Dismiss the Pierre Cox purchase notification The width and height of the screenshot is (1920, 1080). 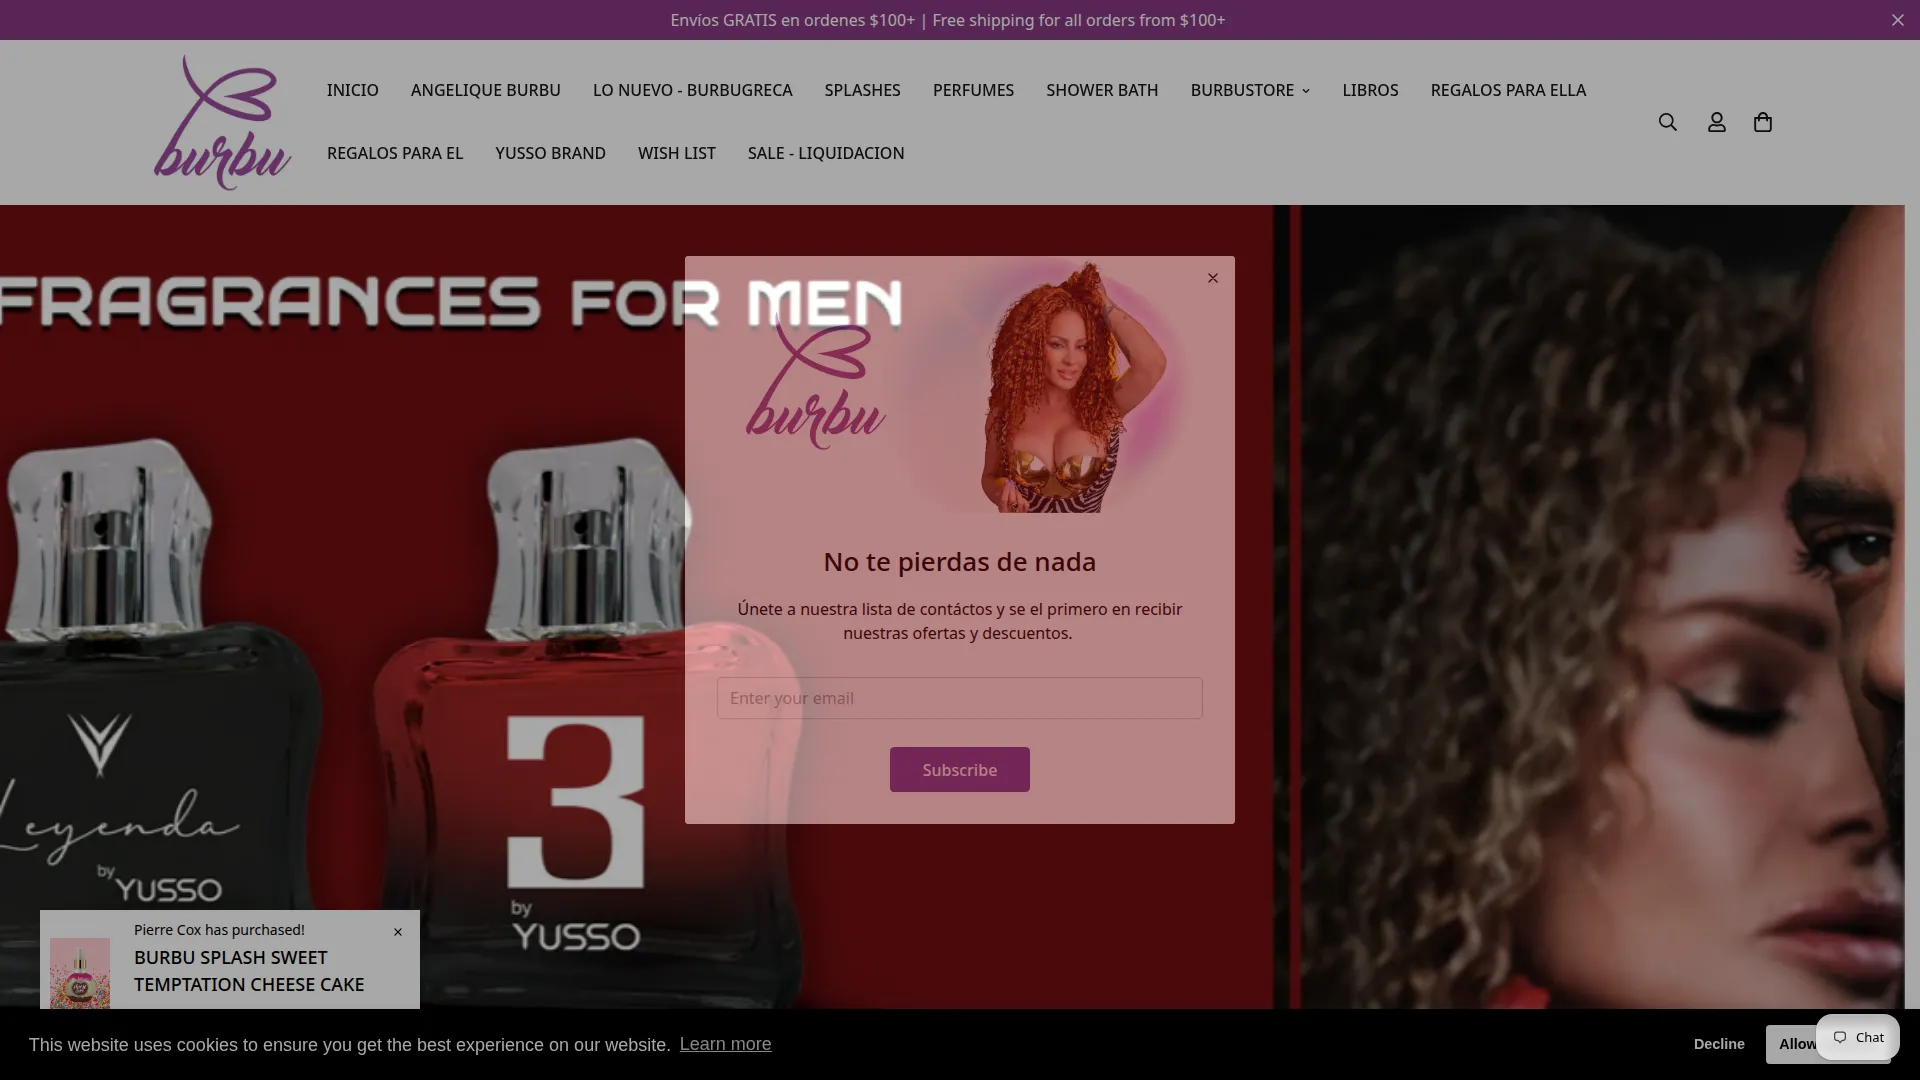[398, 932]
